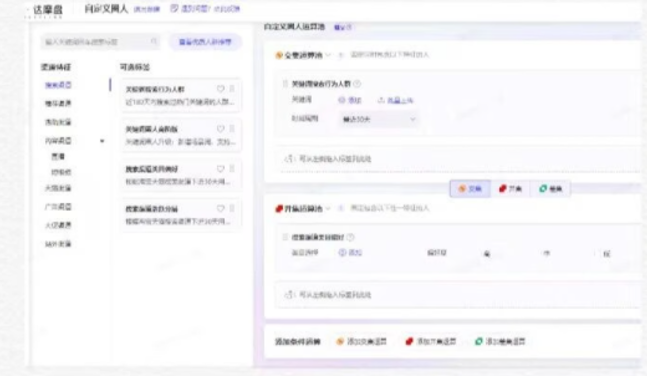Click the drag handle on the third tag card
The image size is (647, 376).
pos(232,168)
